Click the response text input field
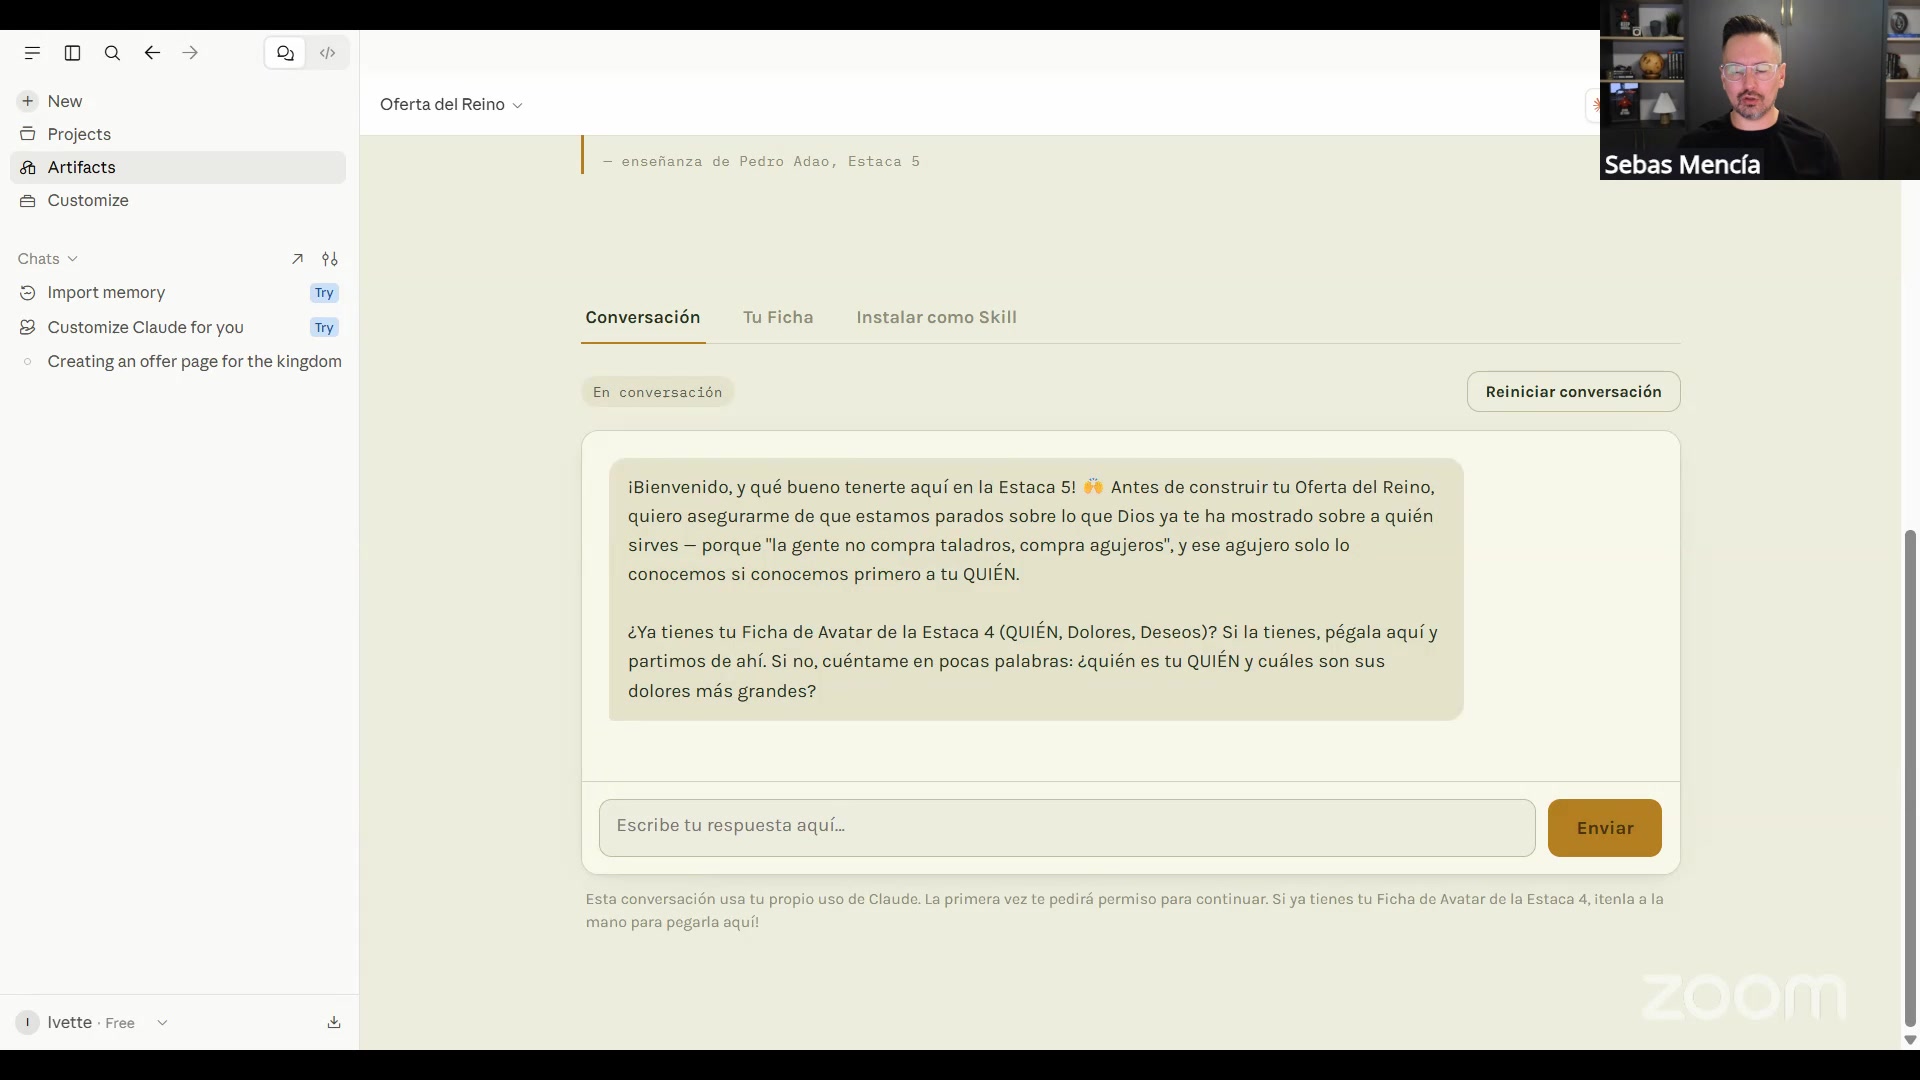Viewport: 1920px width, 1080px height. pos(1067,828)
